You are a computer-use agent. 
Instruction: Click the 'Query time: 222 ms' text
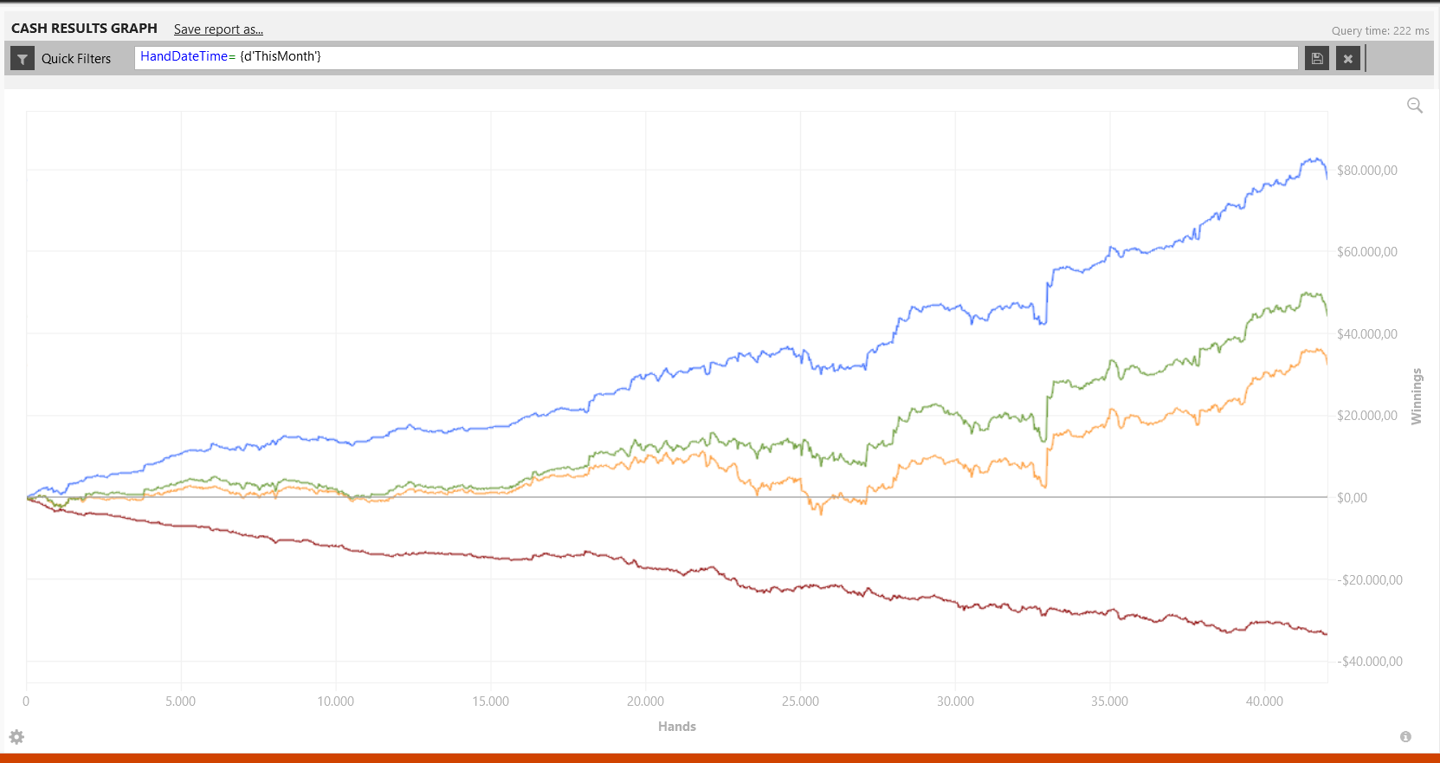[1380, 31]
